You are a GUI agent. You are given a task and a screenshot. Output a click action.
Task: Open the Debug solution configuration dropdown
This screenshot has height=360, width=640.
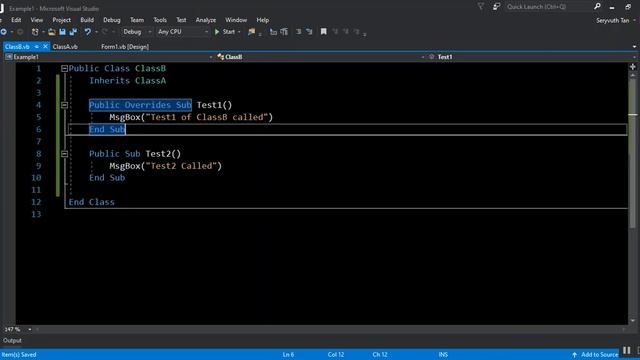(x=137, y=32)
